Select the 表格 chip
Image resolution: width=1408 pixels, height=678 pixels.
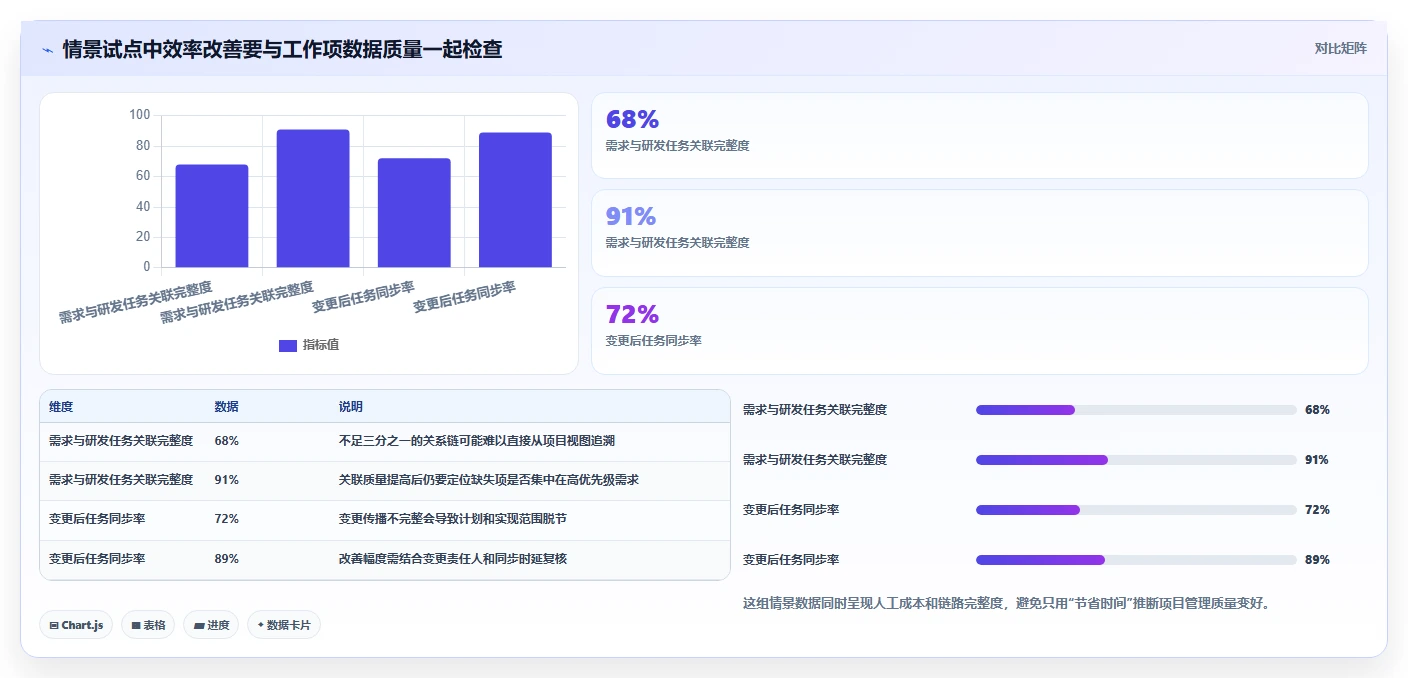pos(148,625)
